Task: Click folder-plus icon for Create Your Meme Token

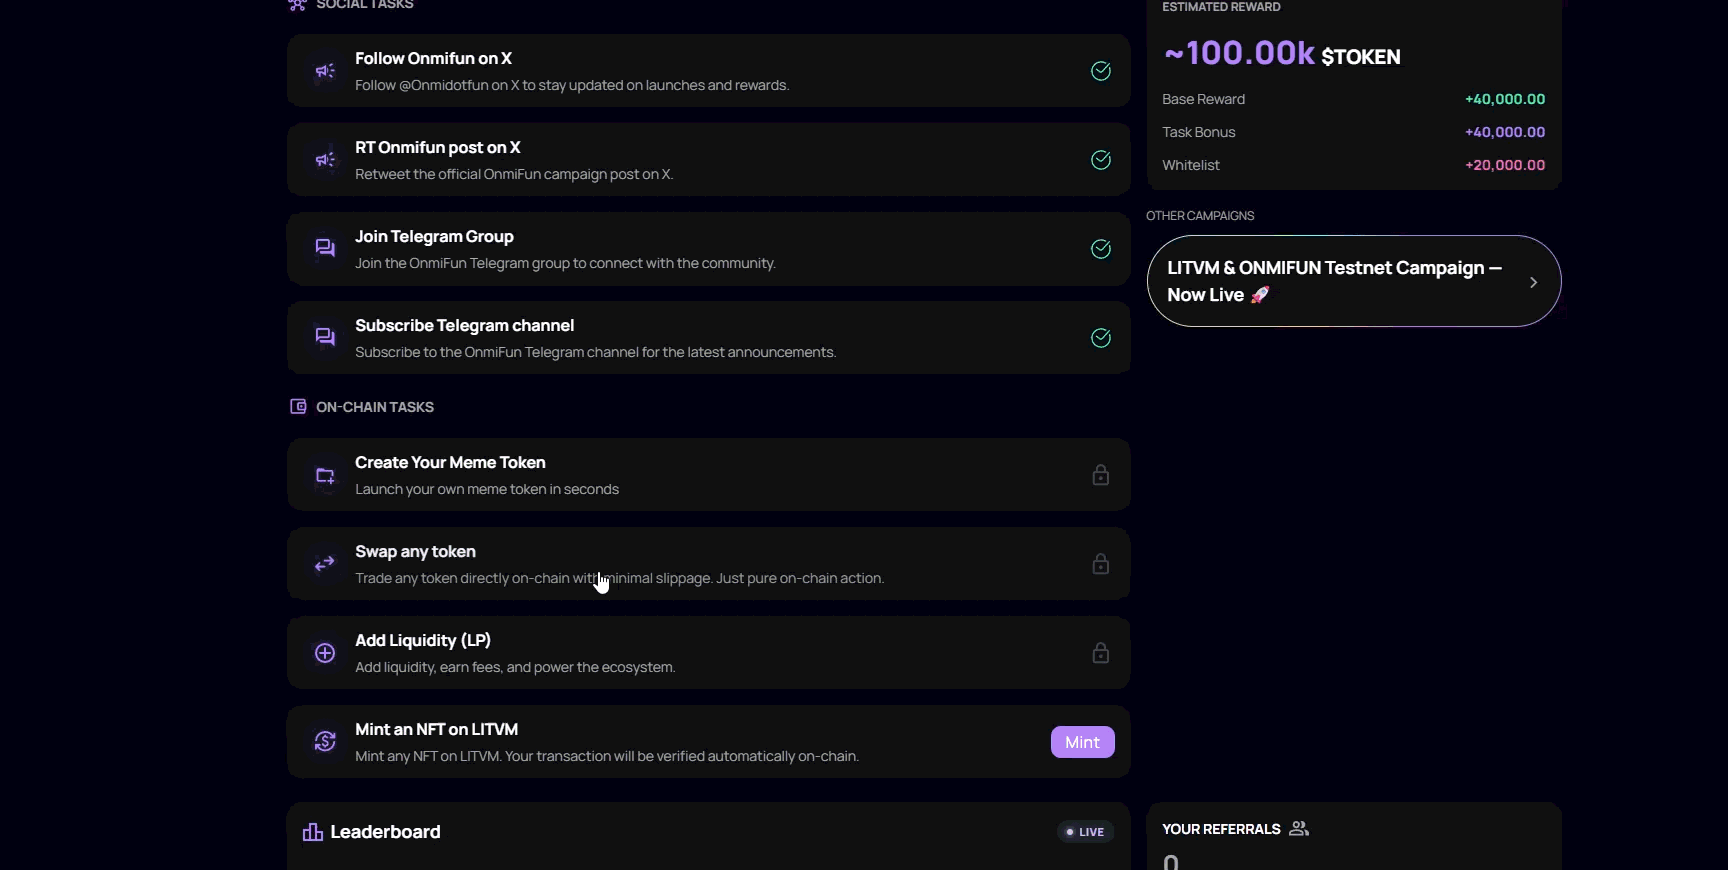Action: (x=325, y=476)
